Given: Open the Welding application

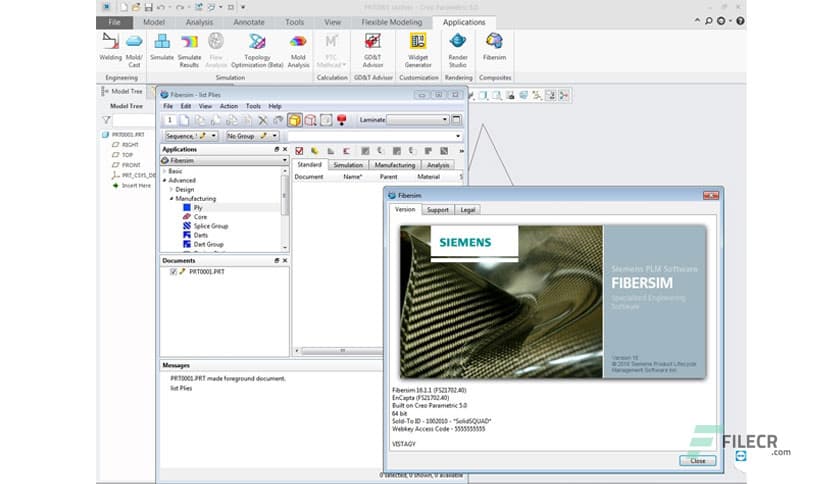Looking at the screenshot, I should click(110, 49).
